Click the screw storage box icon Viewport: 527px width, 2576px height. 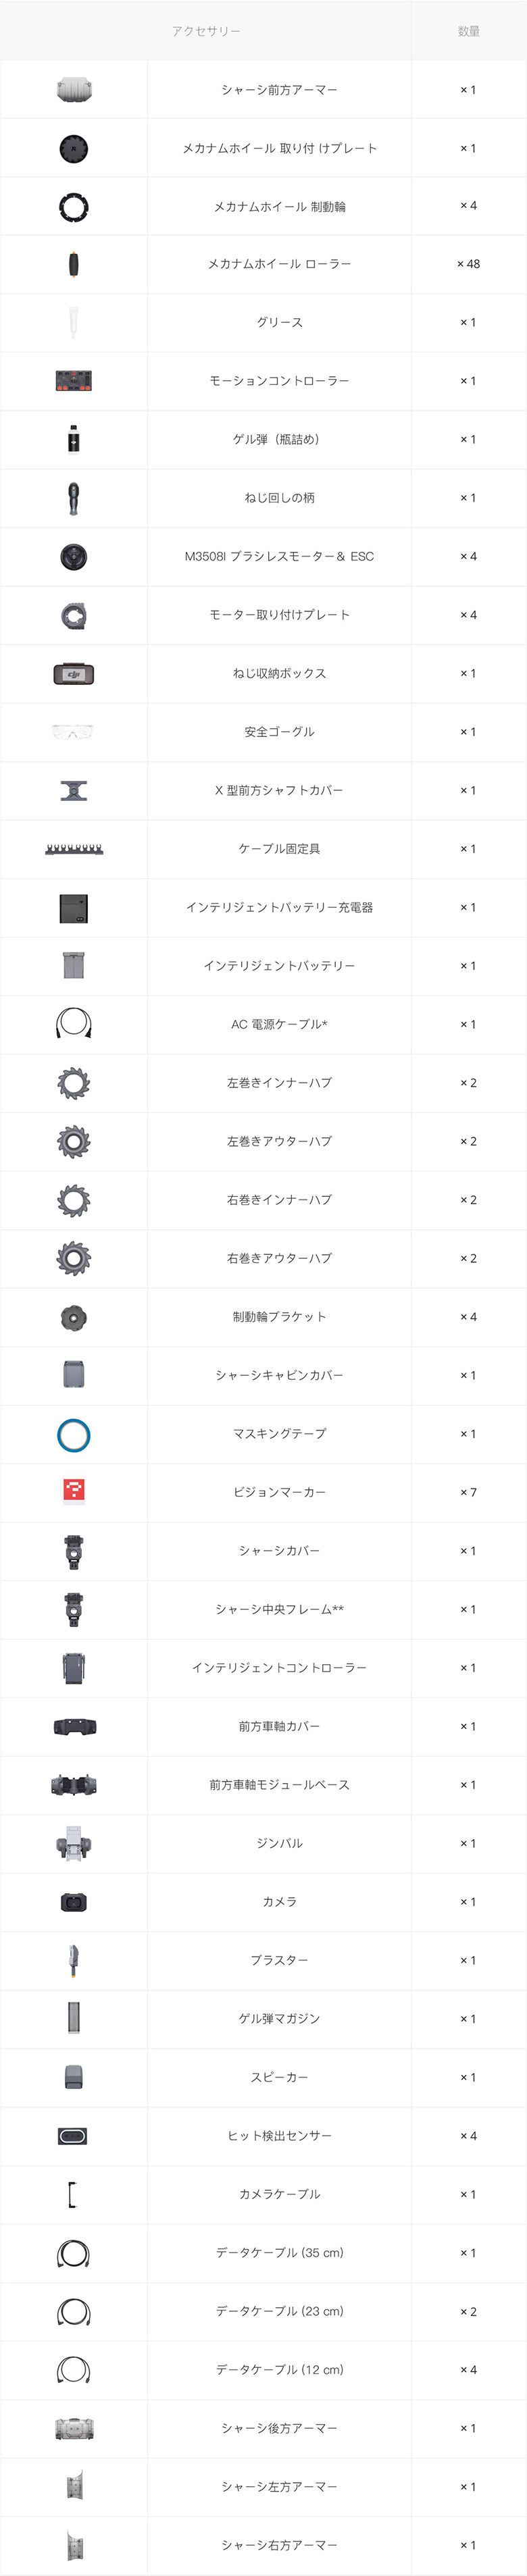(x=74, y=674)
